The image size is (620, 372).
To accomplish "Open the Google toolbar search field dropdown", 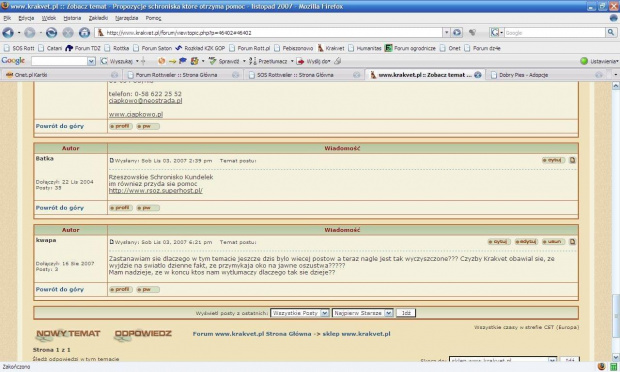I will pos(91,61).
